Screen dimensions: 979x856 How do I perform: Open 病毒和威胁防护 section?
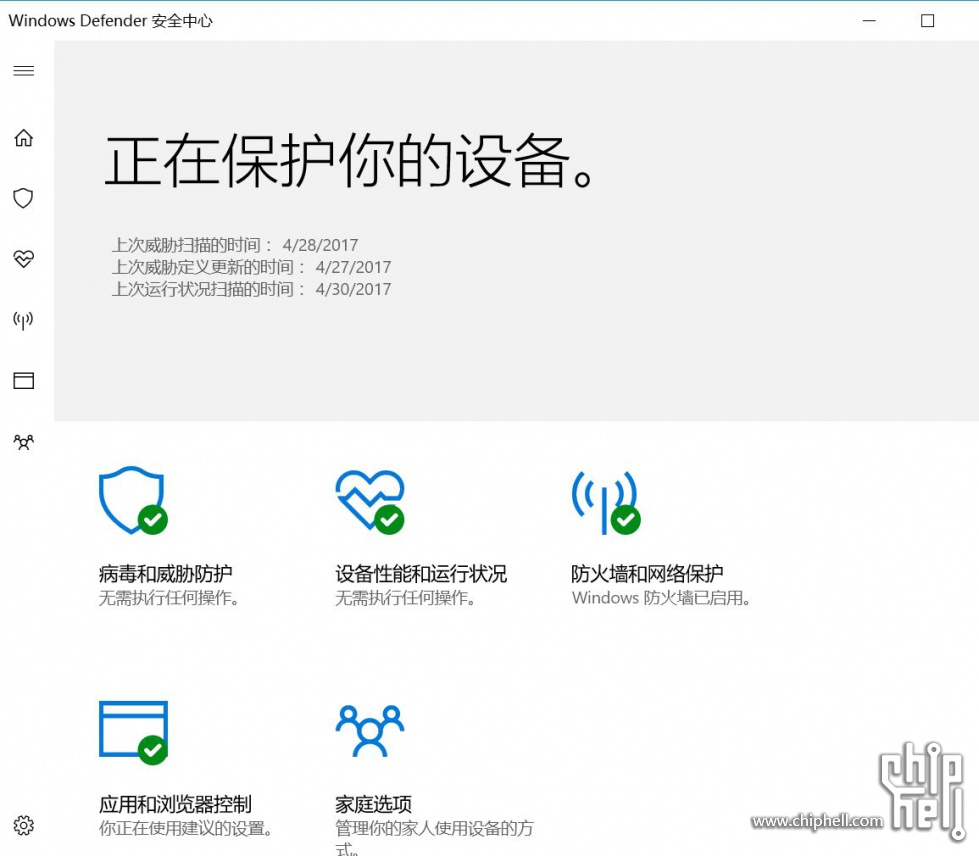165,573
